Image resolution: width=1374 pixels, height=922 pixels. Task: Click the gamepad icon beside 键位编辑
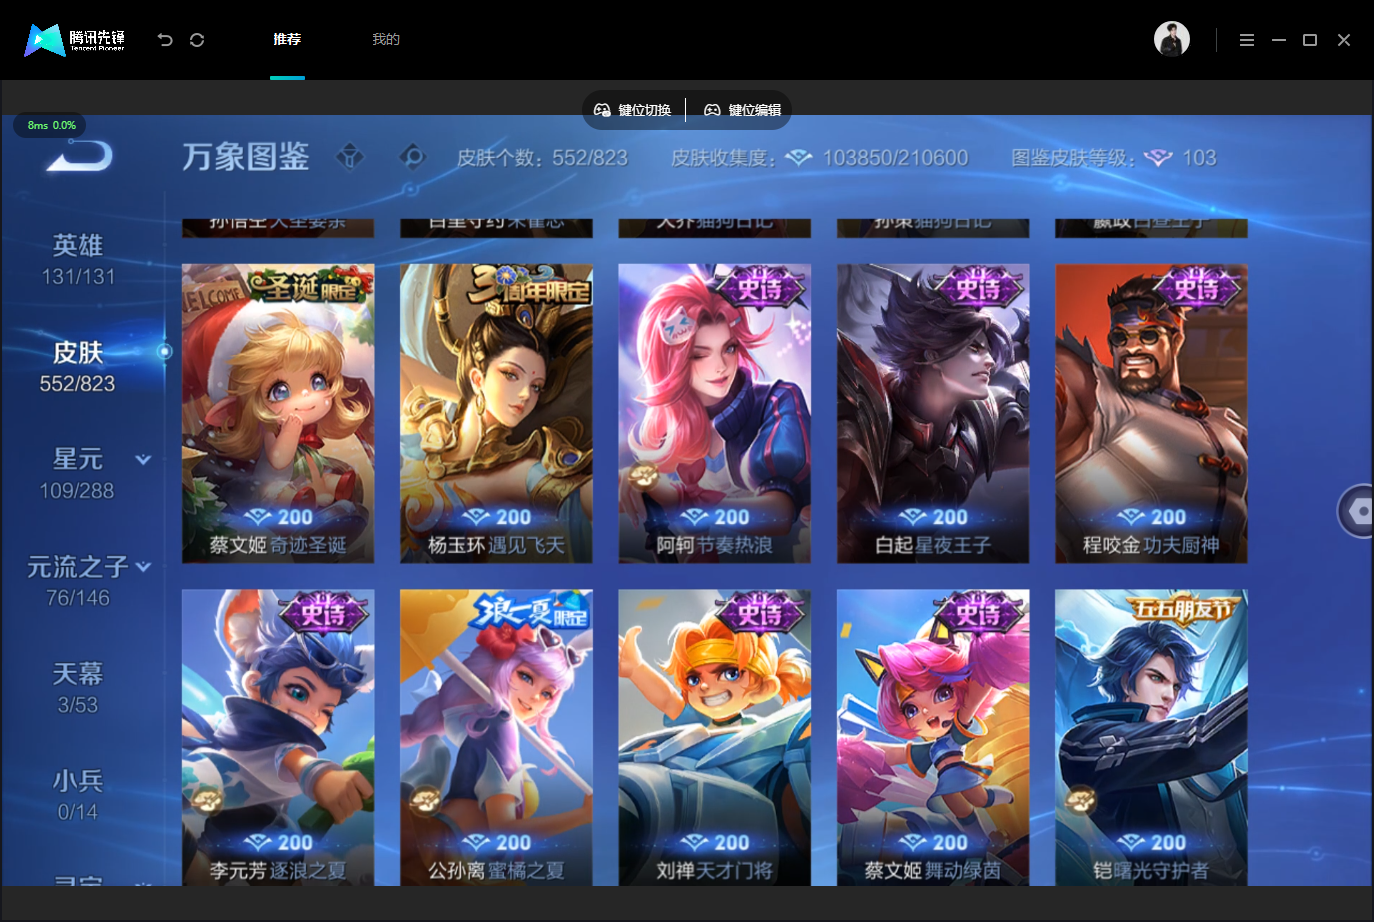pos(712,110)
